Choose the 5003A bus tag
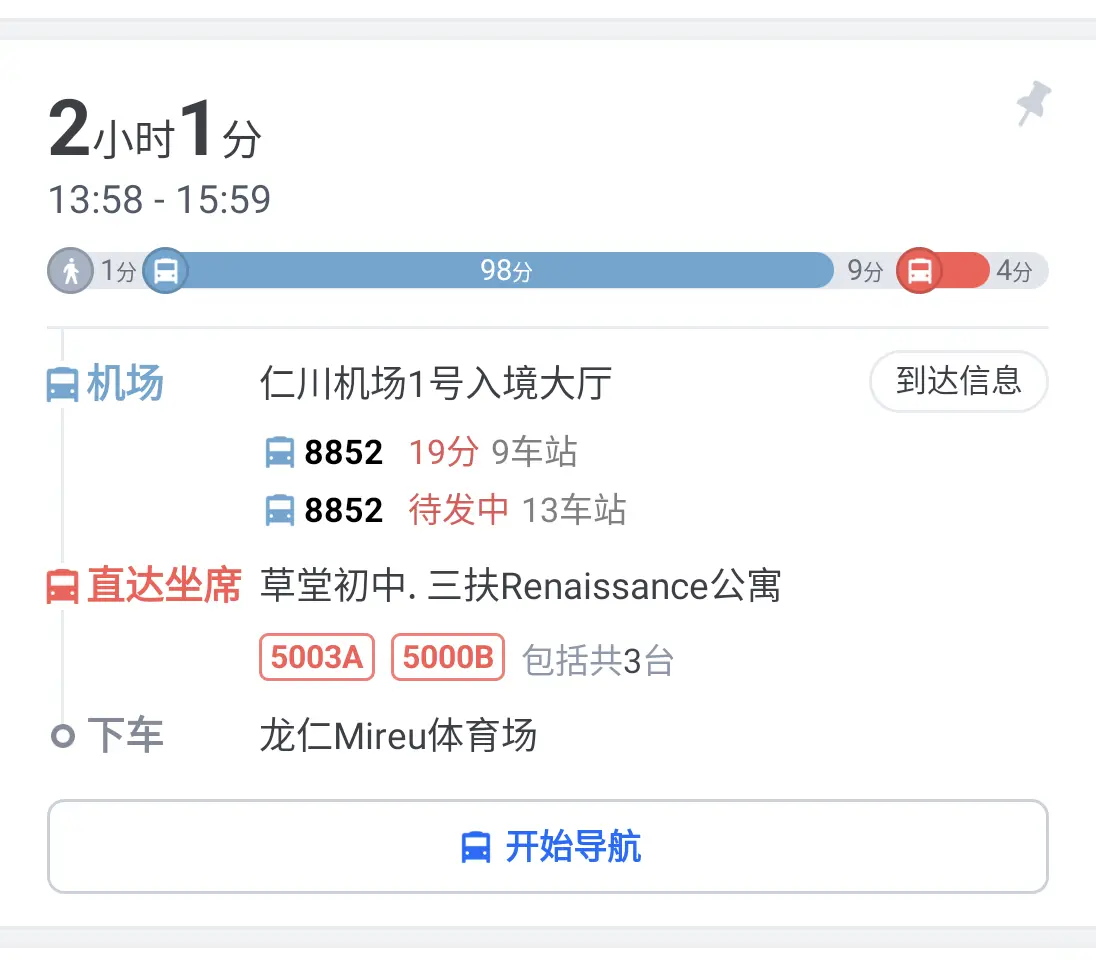The image size is (1096, 960). [317, 657]
